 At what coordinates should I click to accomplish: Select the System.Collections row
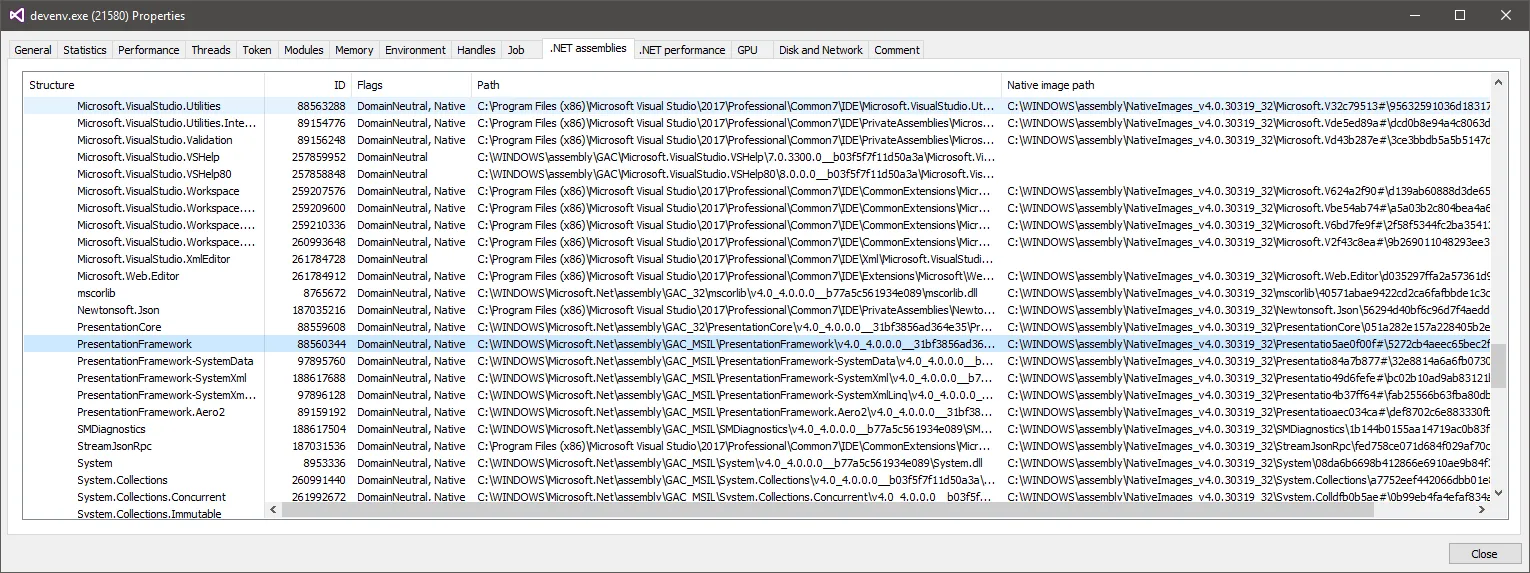(757, 480)
